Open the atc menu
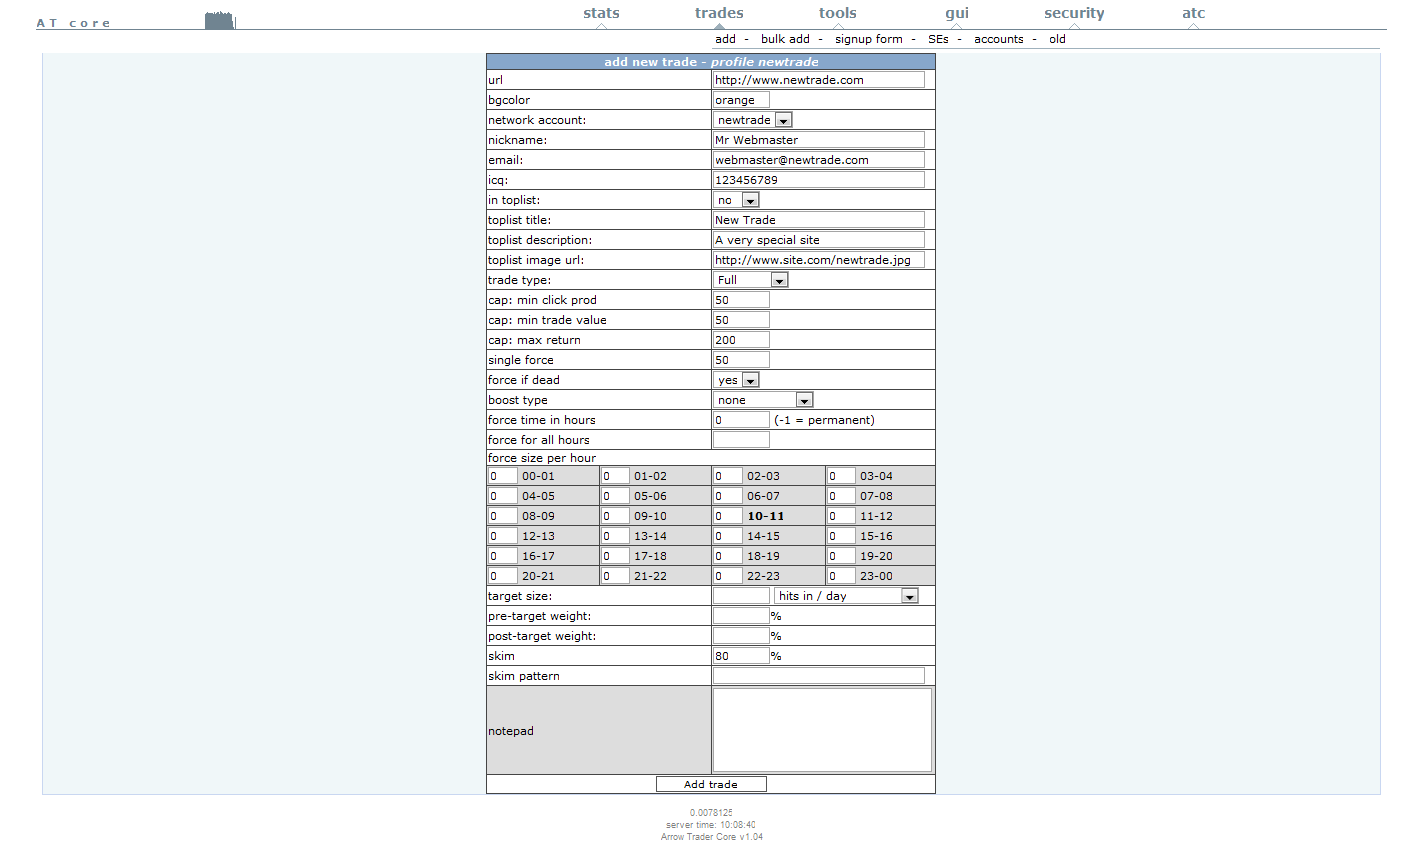Screen dimensions: 1423x843 tap(1193, 13)
